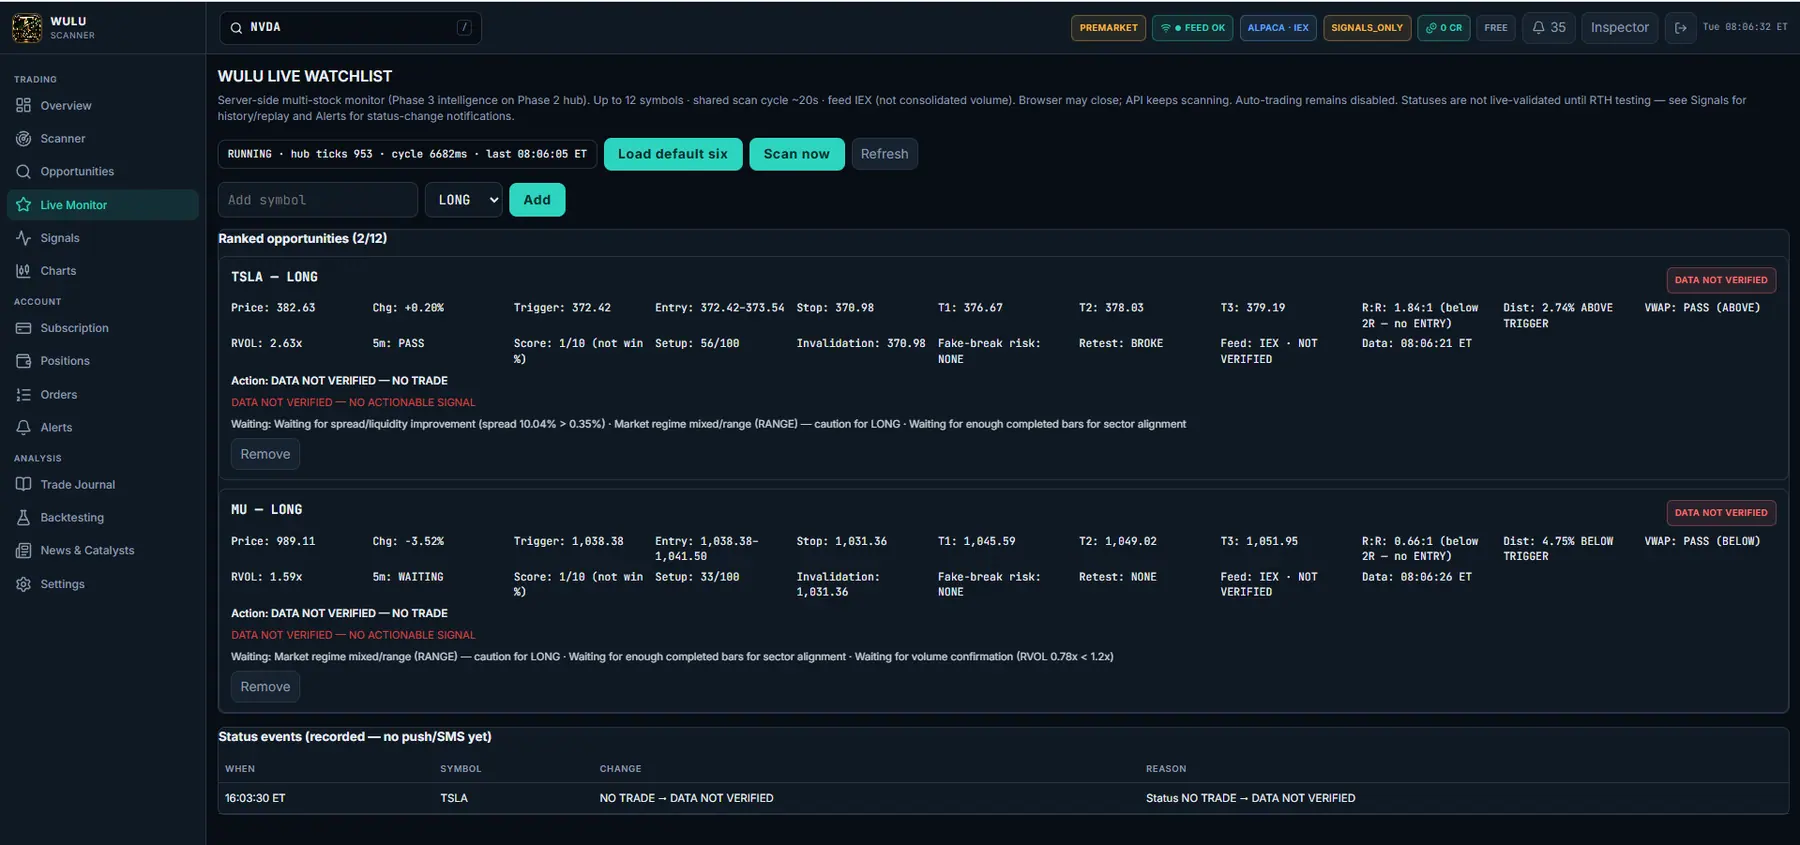Click the ALPACA · IEX feed badge
The width and height of the screenshot is (1800, 845).
(1278, 28)
